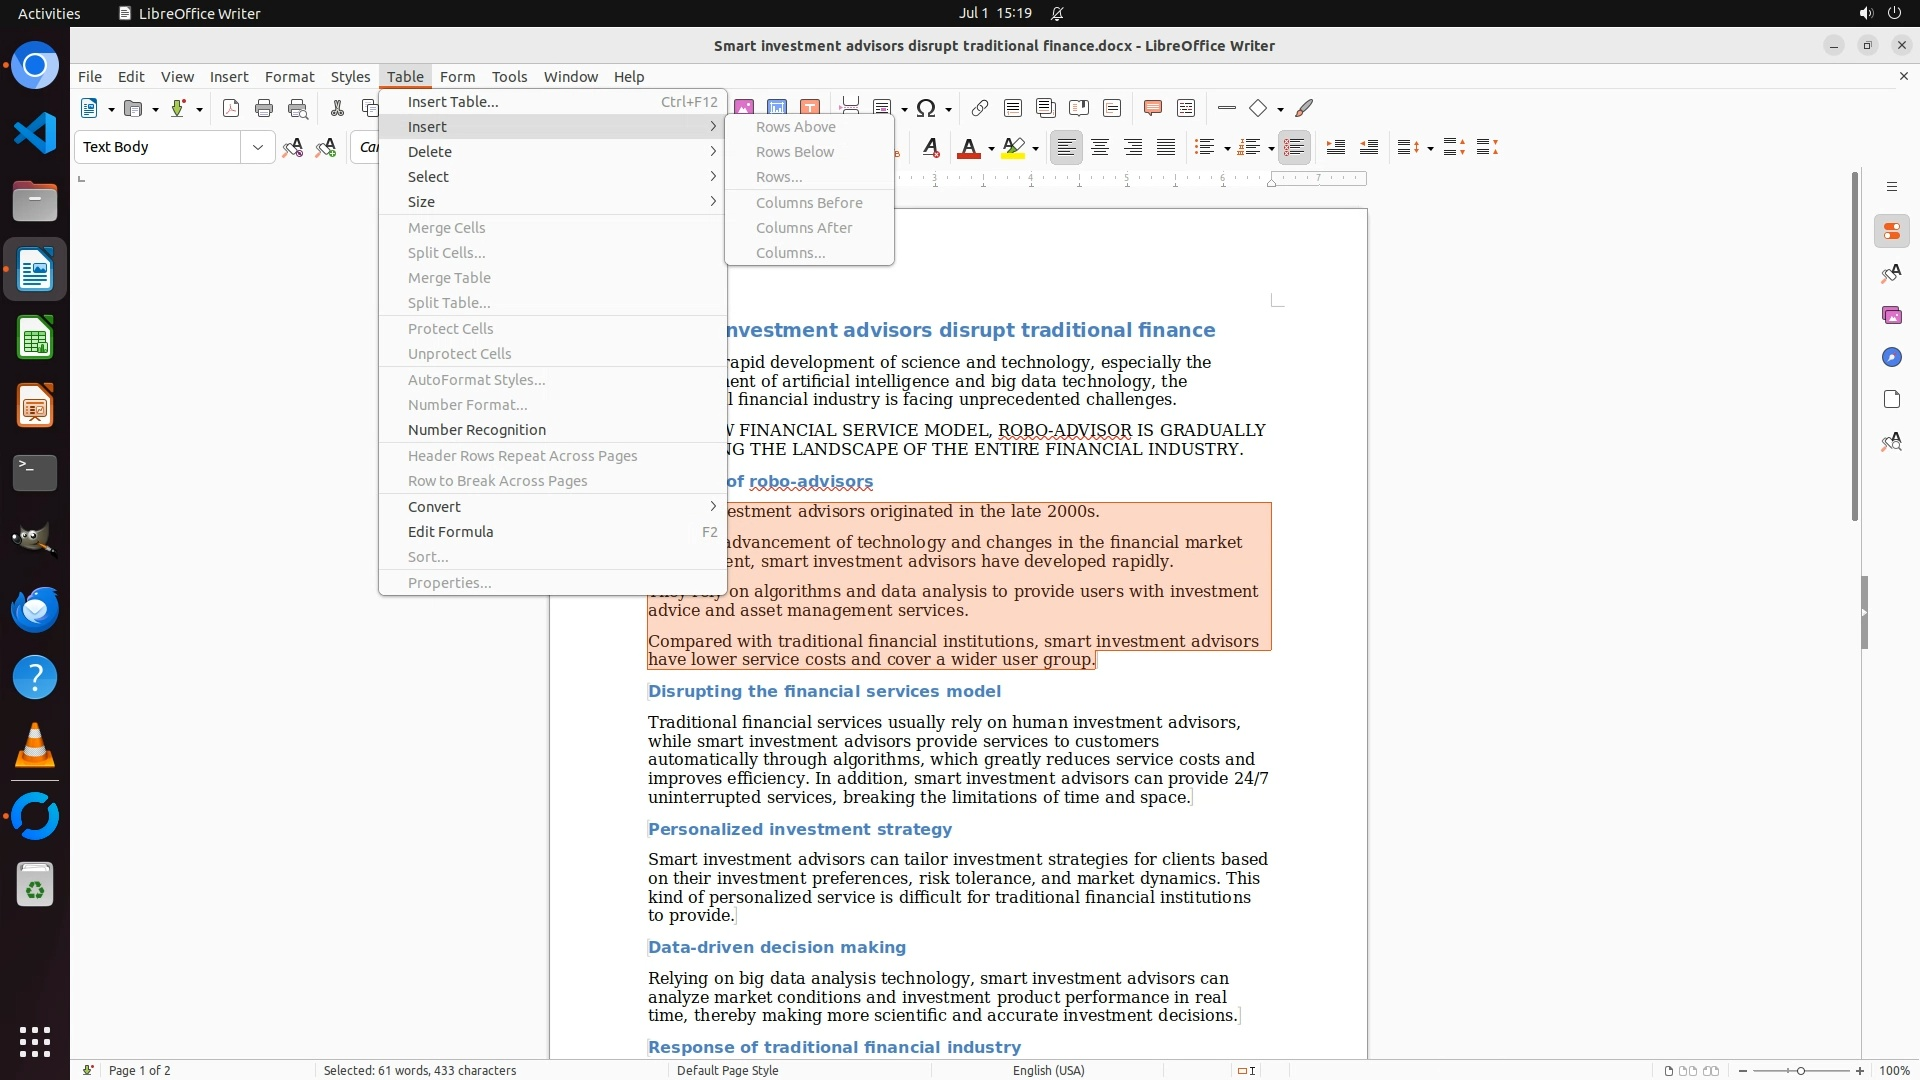Click the Clear Direct Formatting icon
This screenshot has width=1920, height=1080.
pos(930,148)
